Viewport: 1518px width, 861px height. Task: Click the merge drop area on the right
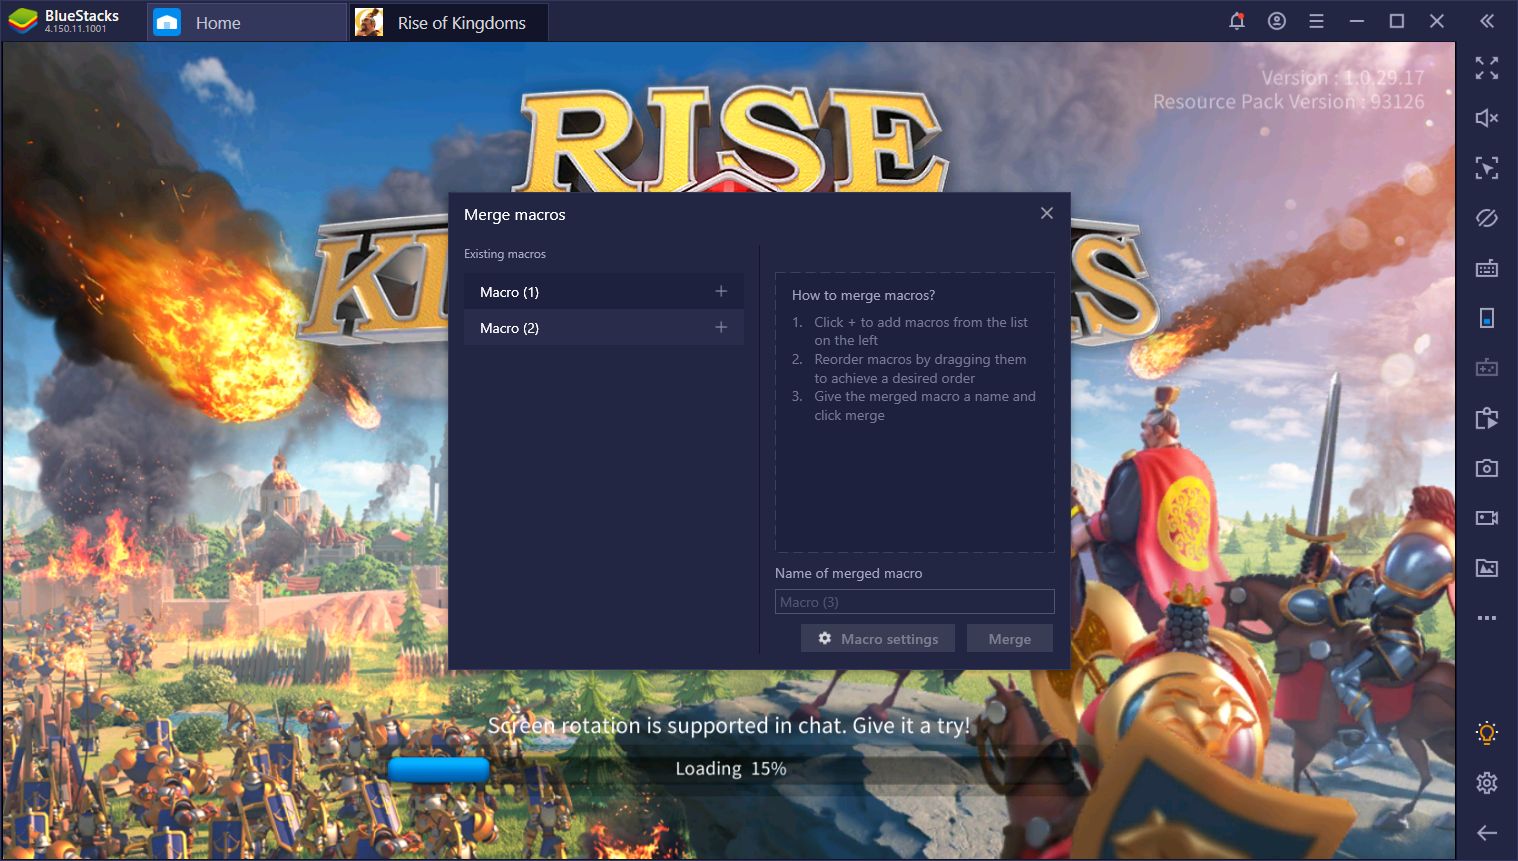click(x=915, y=412)
